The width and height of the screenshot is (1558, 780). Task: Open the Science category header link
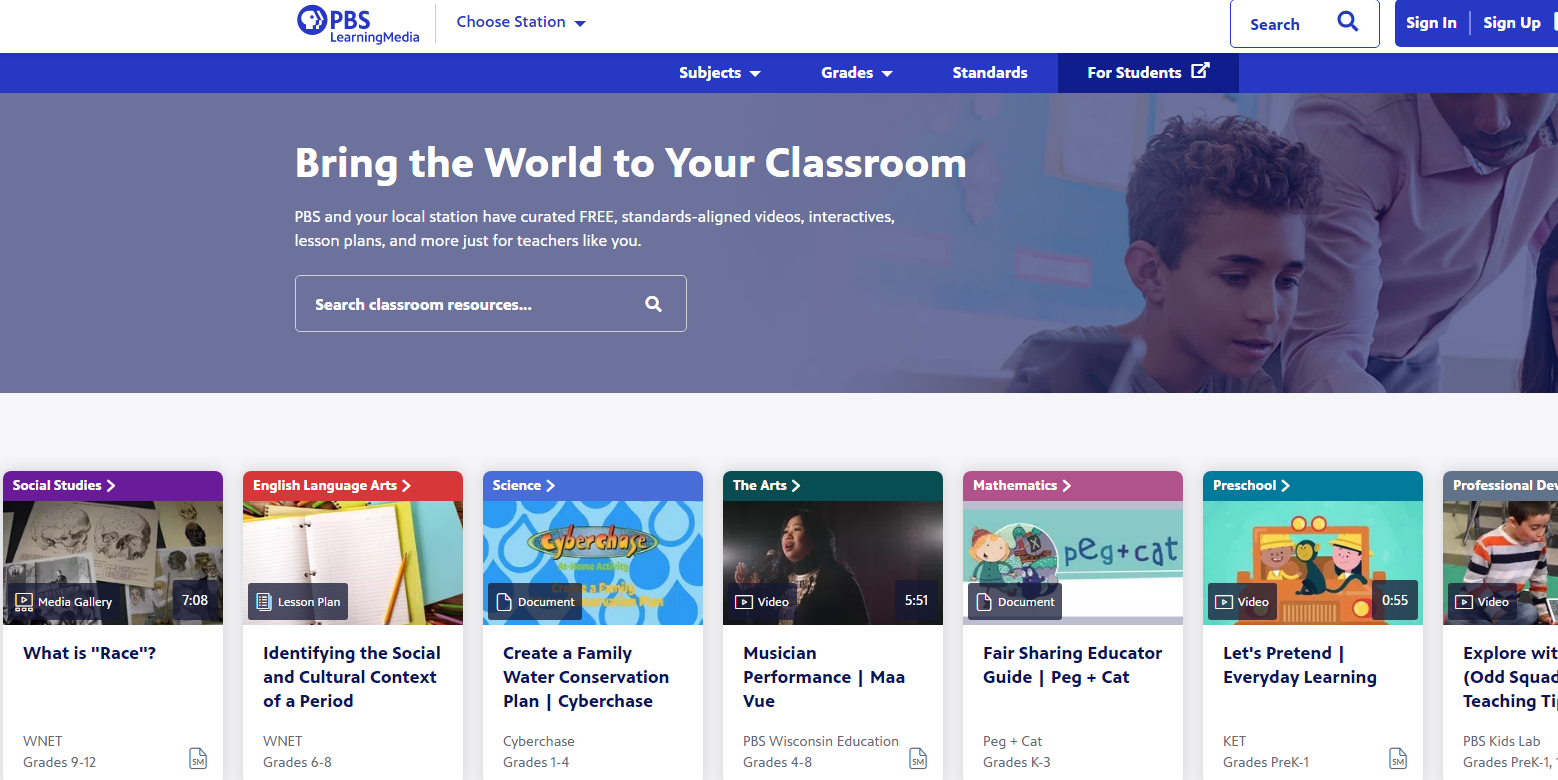point(523,485)
